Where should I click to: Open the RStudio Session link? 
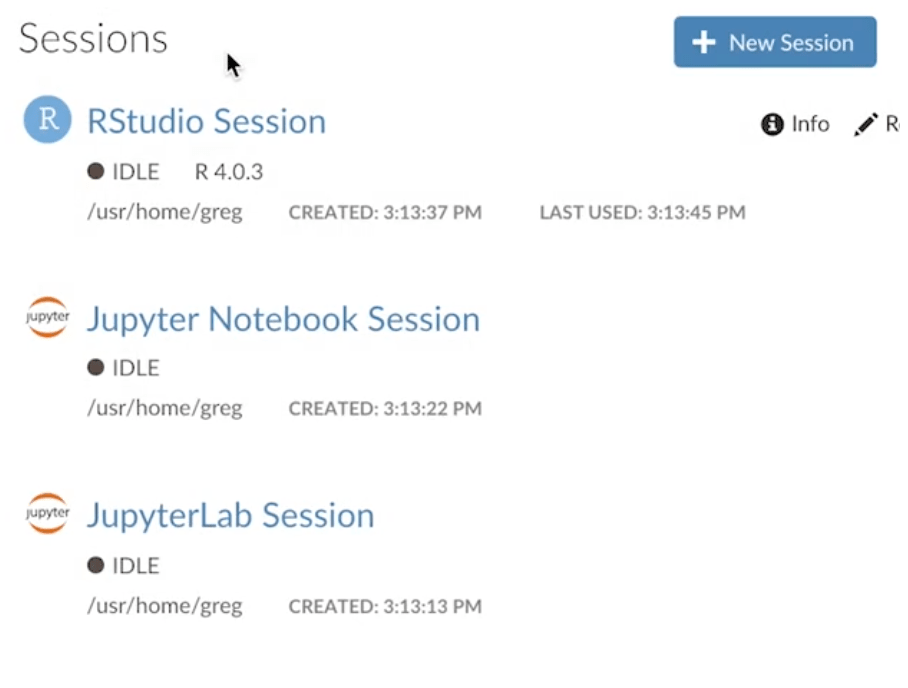(206, 121)
